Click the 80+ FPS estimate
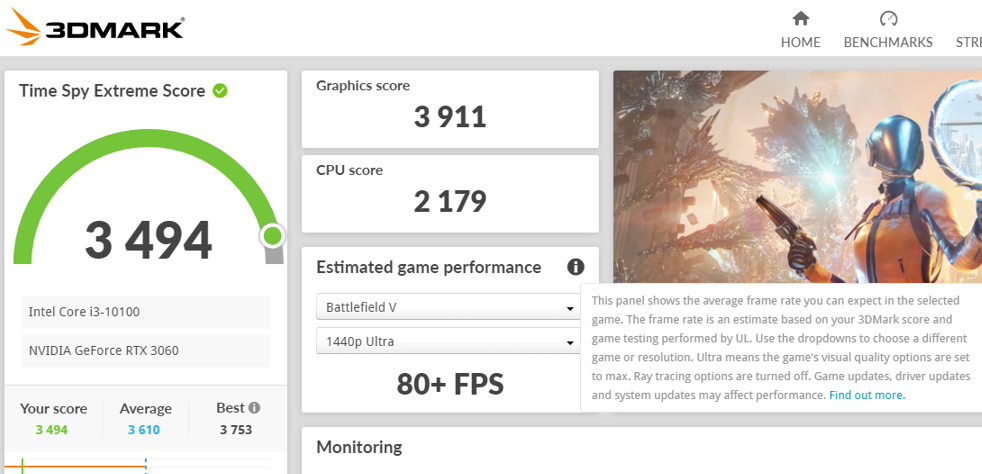Image resolution: width=982 pixels, height=474 pixels. (450, 384)
